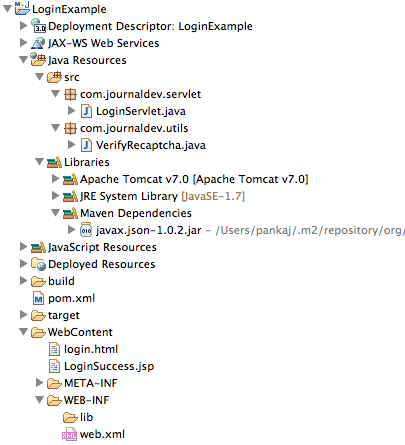Viewport: 405px width, 445px height.
Task: Expand the META-INF folder
Action: click(39, 383)
